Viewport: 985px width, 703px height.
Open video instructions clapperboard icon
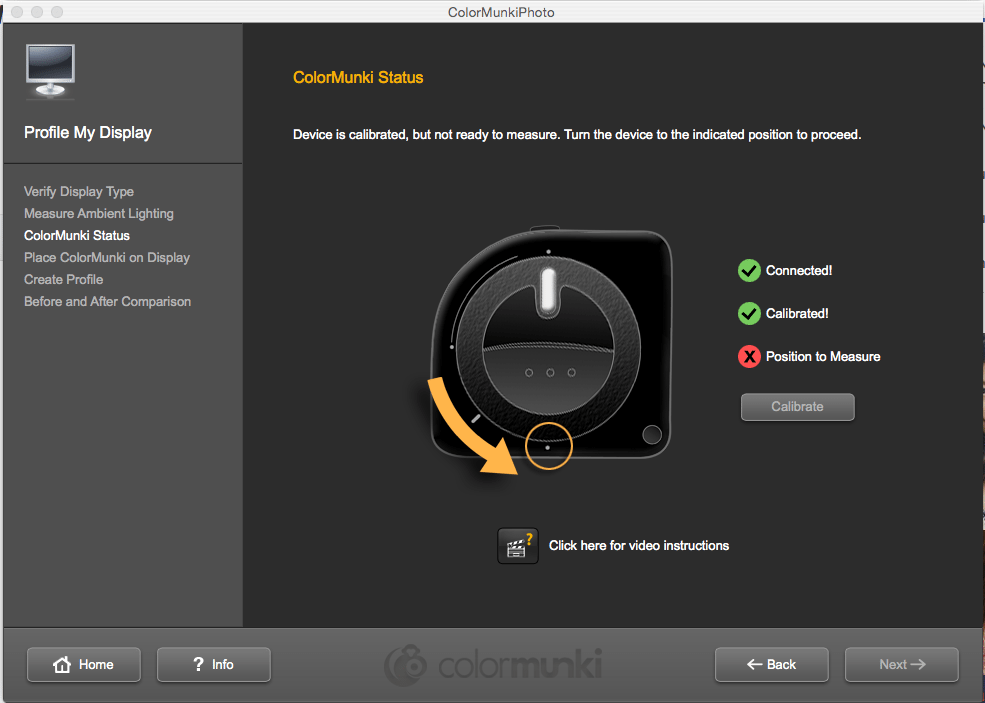tap(518, 545)
